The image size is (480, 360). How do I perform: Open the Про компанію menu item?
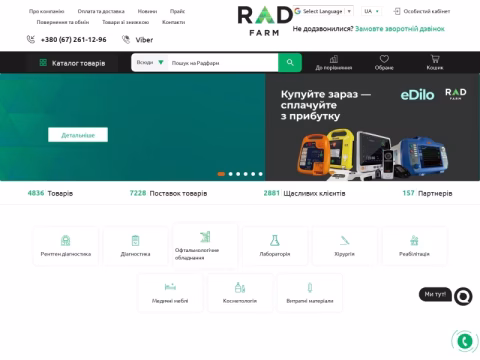[46, 11]
